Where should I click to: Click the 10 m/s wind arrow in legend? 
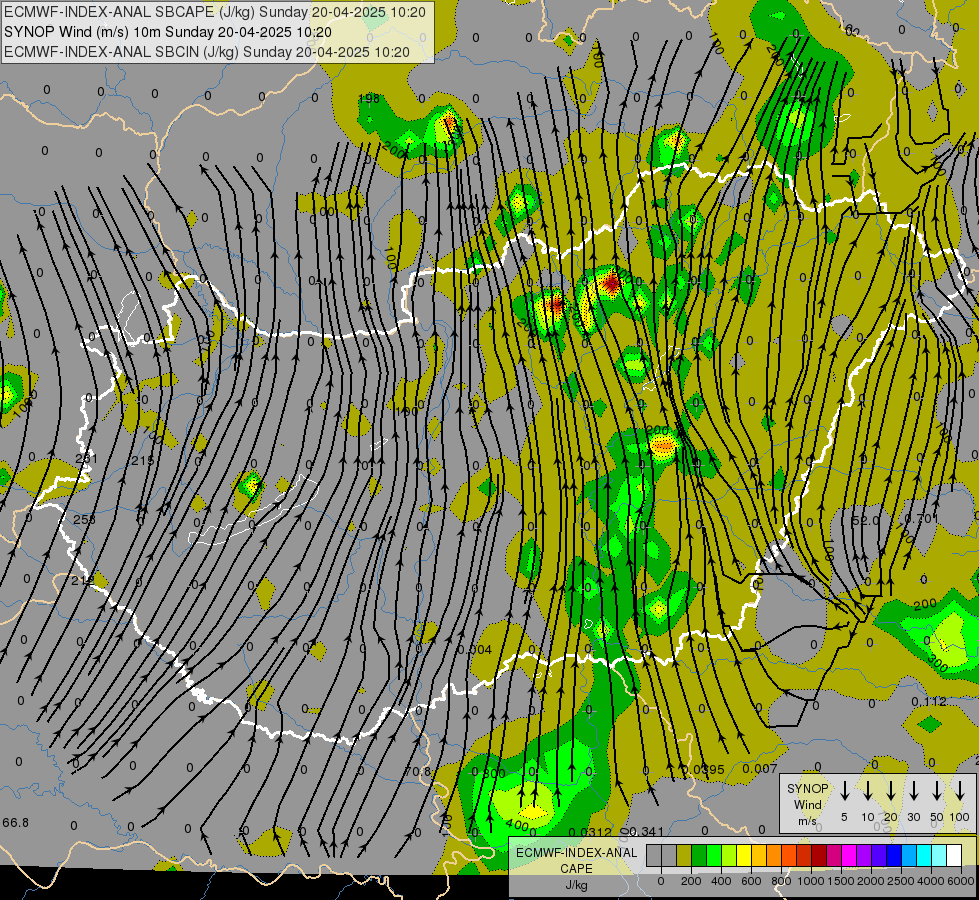867,791
